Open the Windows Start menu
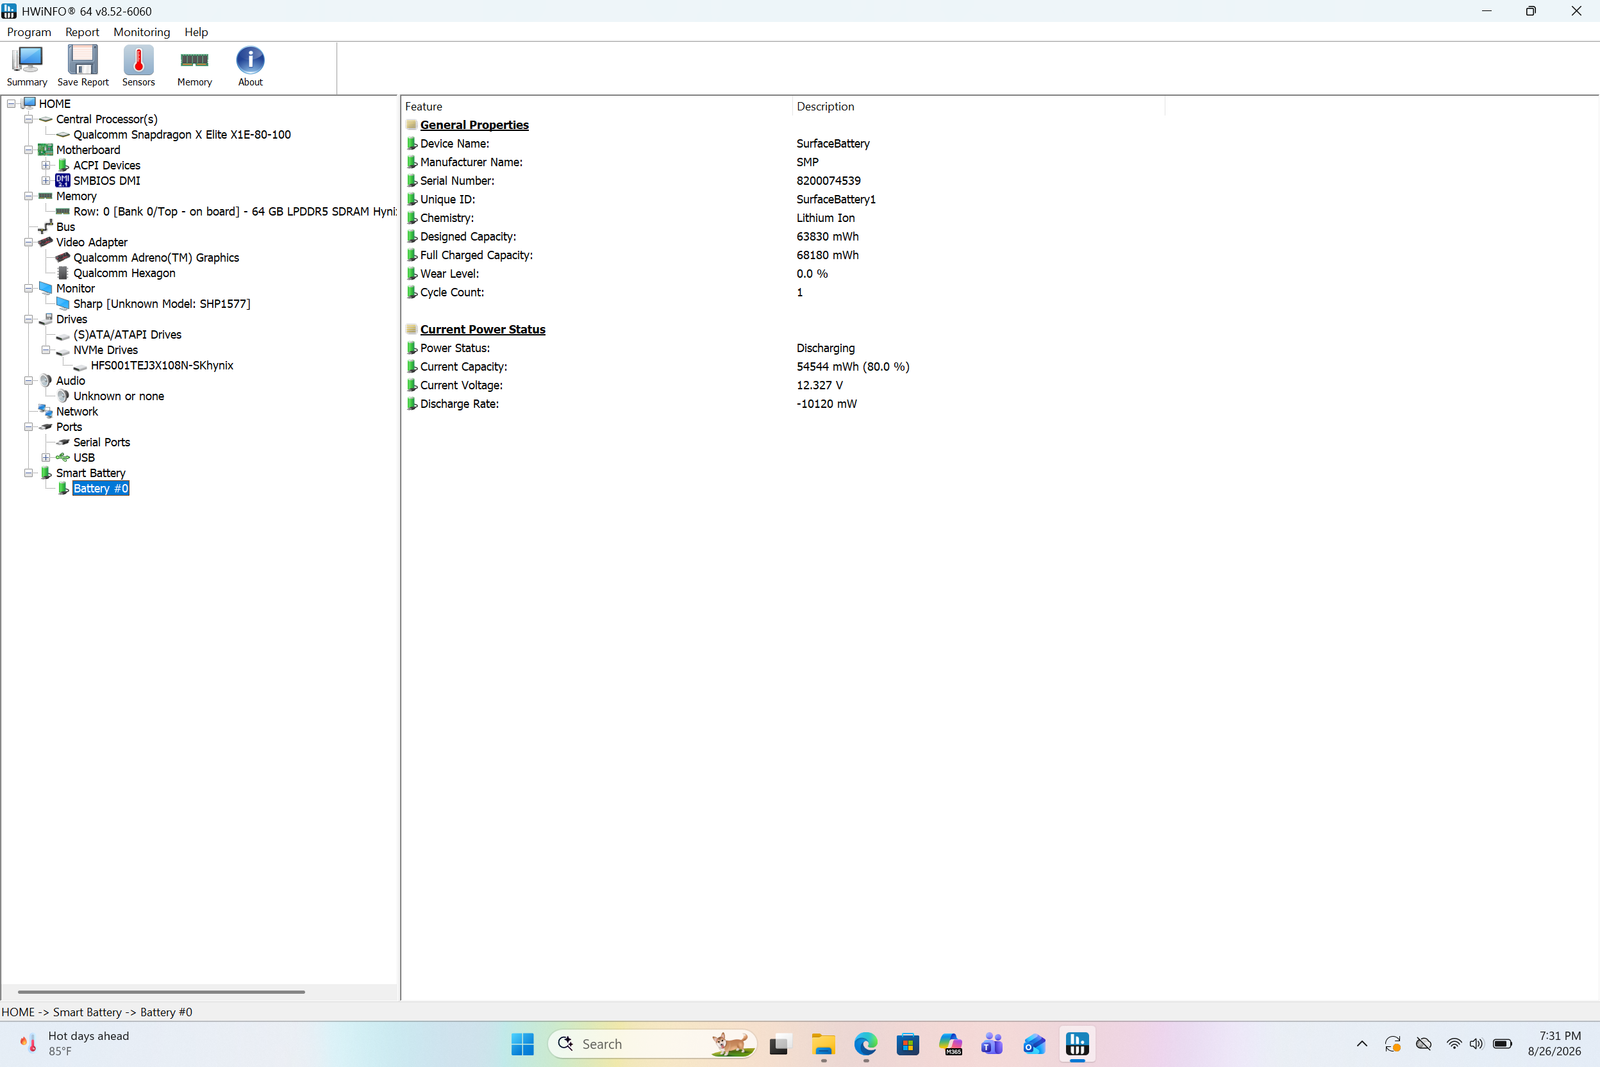1600x1067 pixels. coord(522,1044)
